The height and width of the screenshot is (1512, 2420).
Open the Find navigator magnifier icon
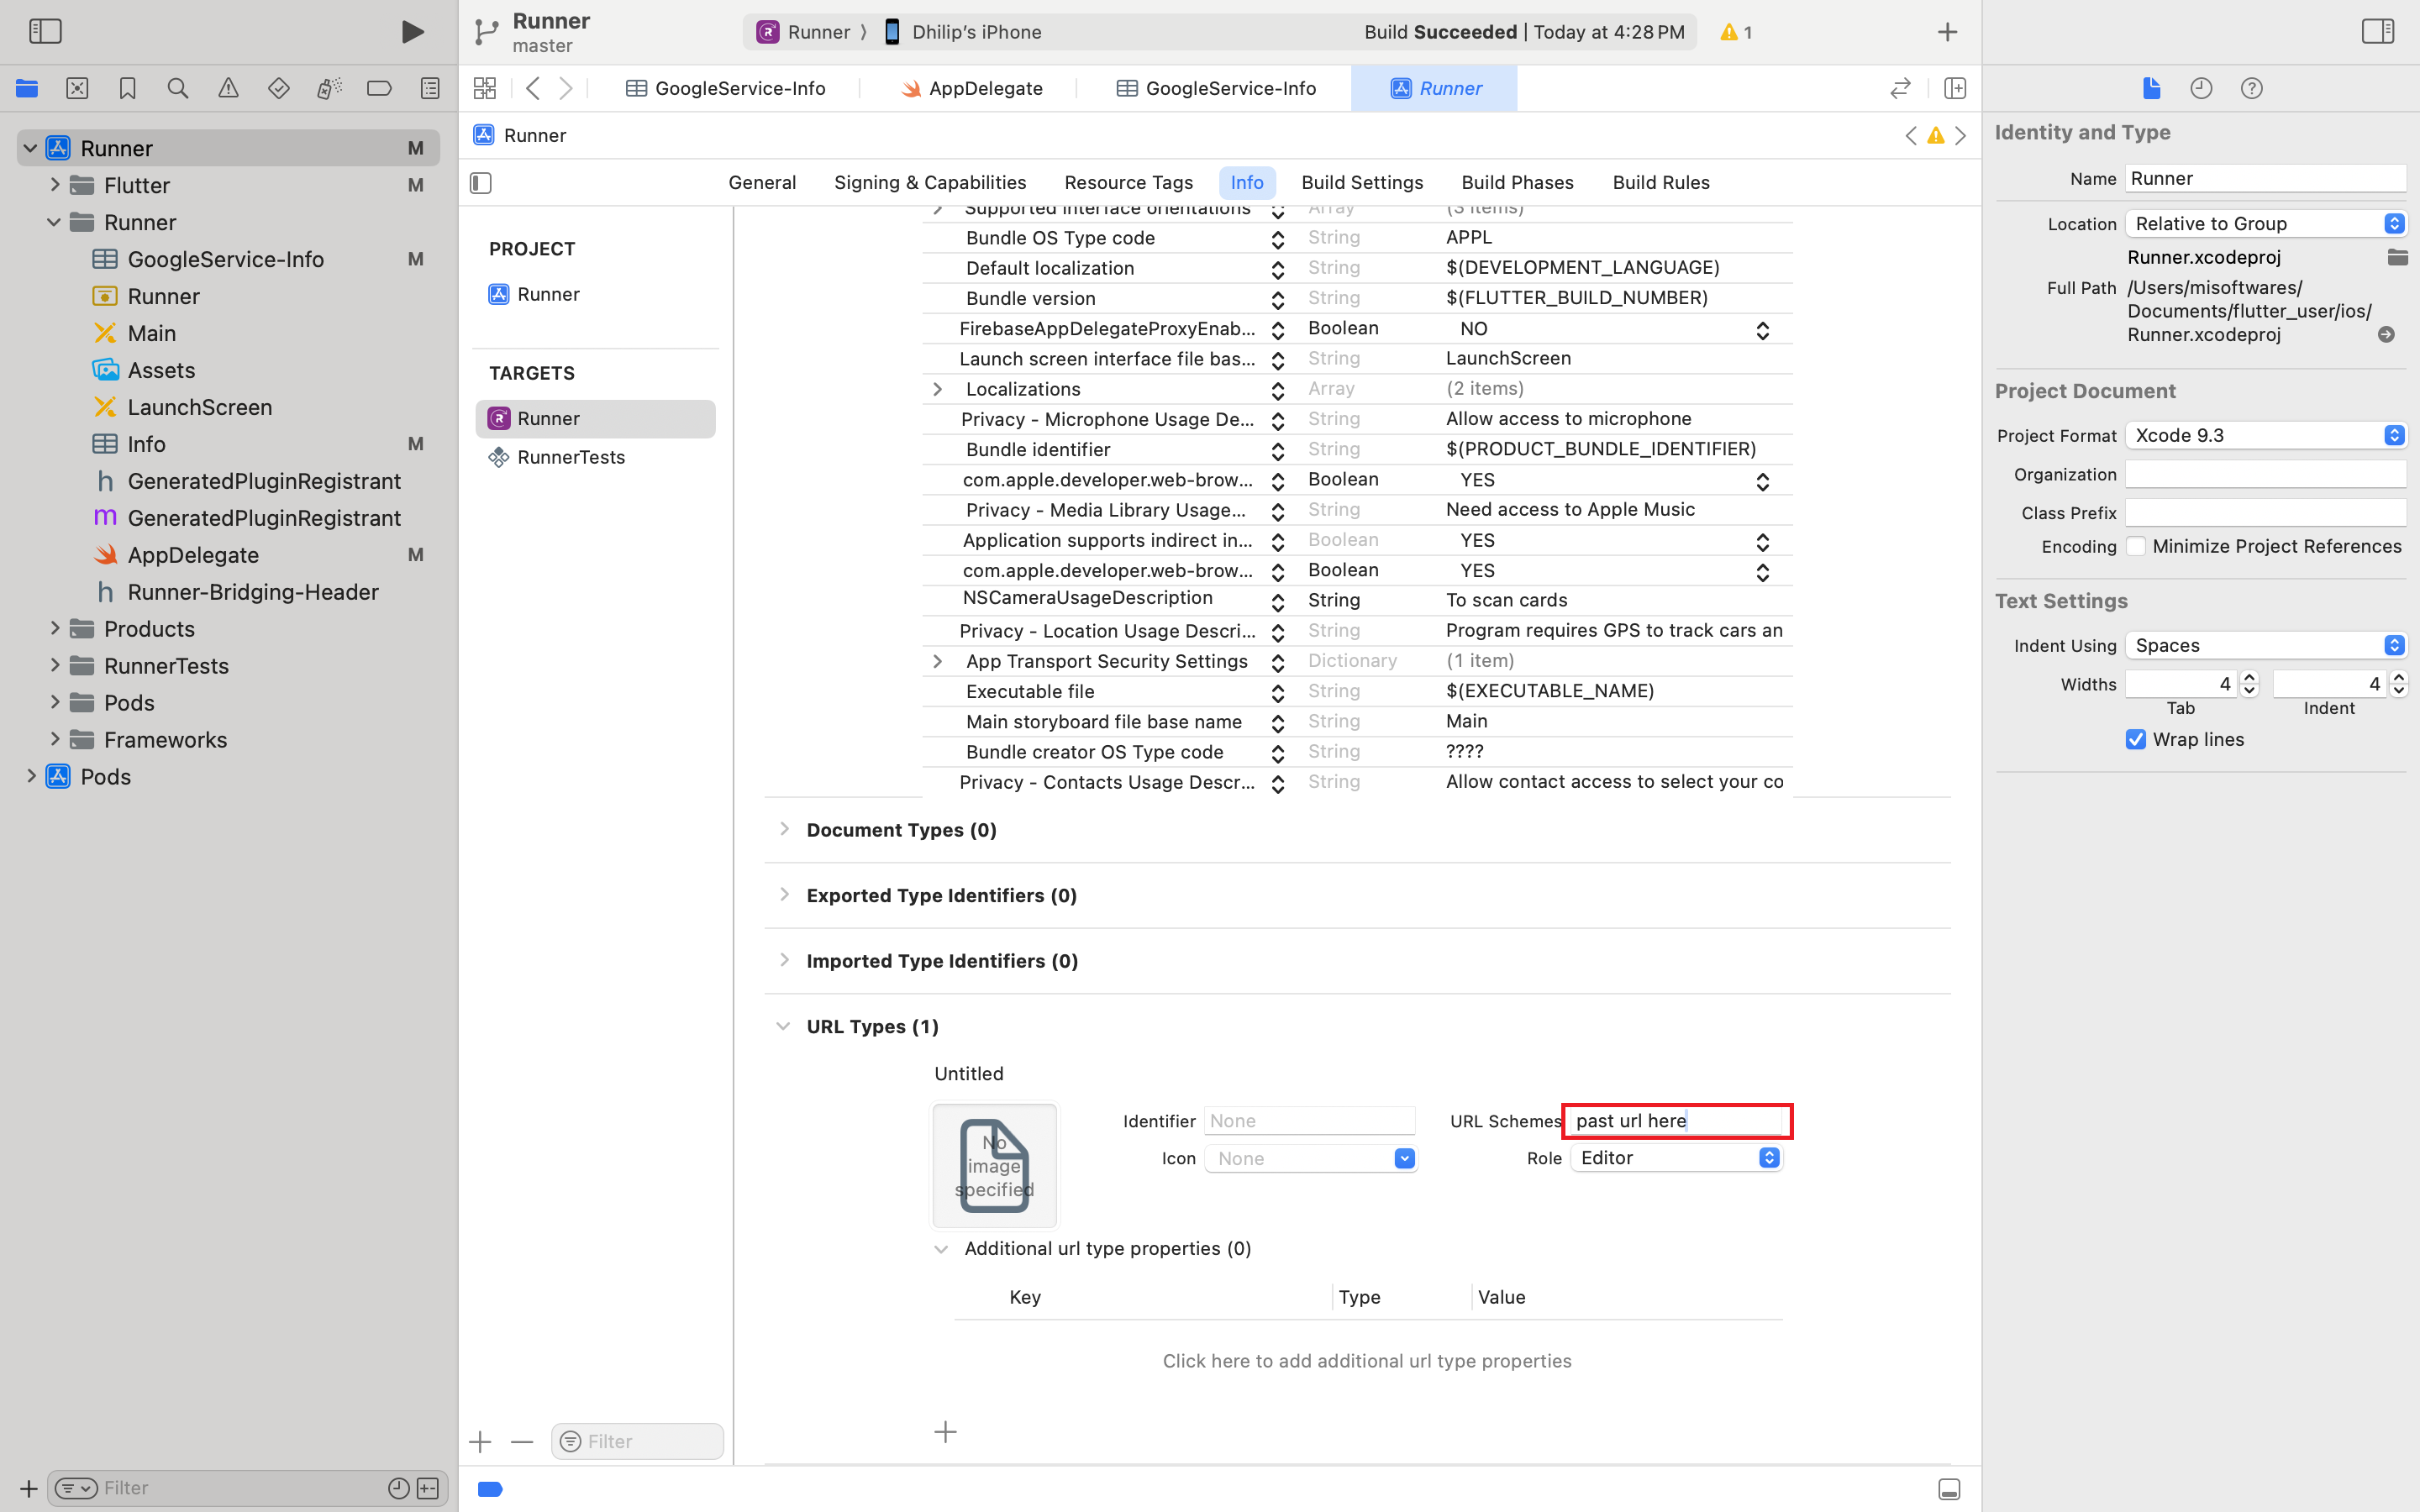[178, 88]
